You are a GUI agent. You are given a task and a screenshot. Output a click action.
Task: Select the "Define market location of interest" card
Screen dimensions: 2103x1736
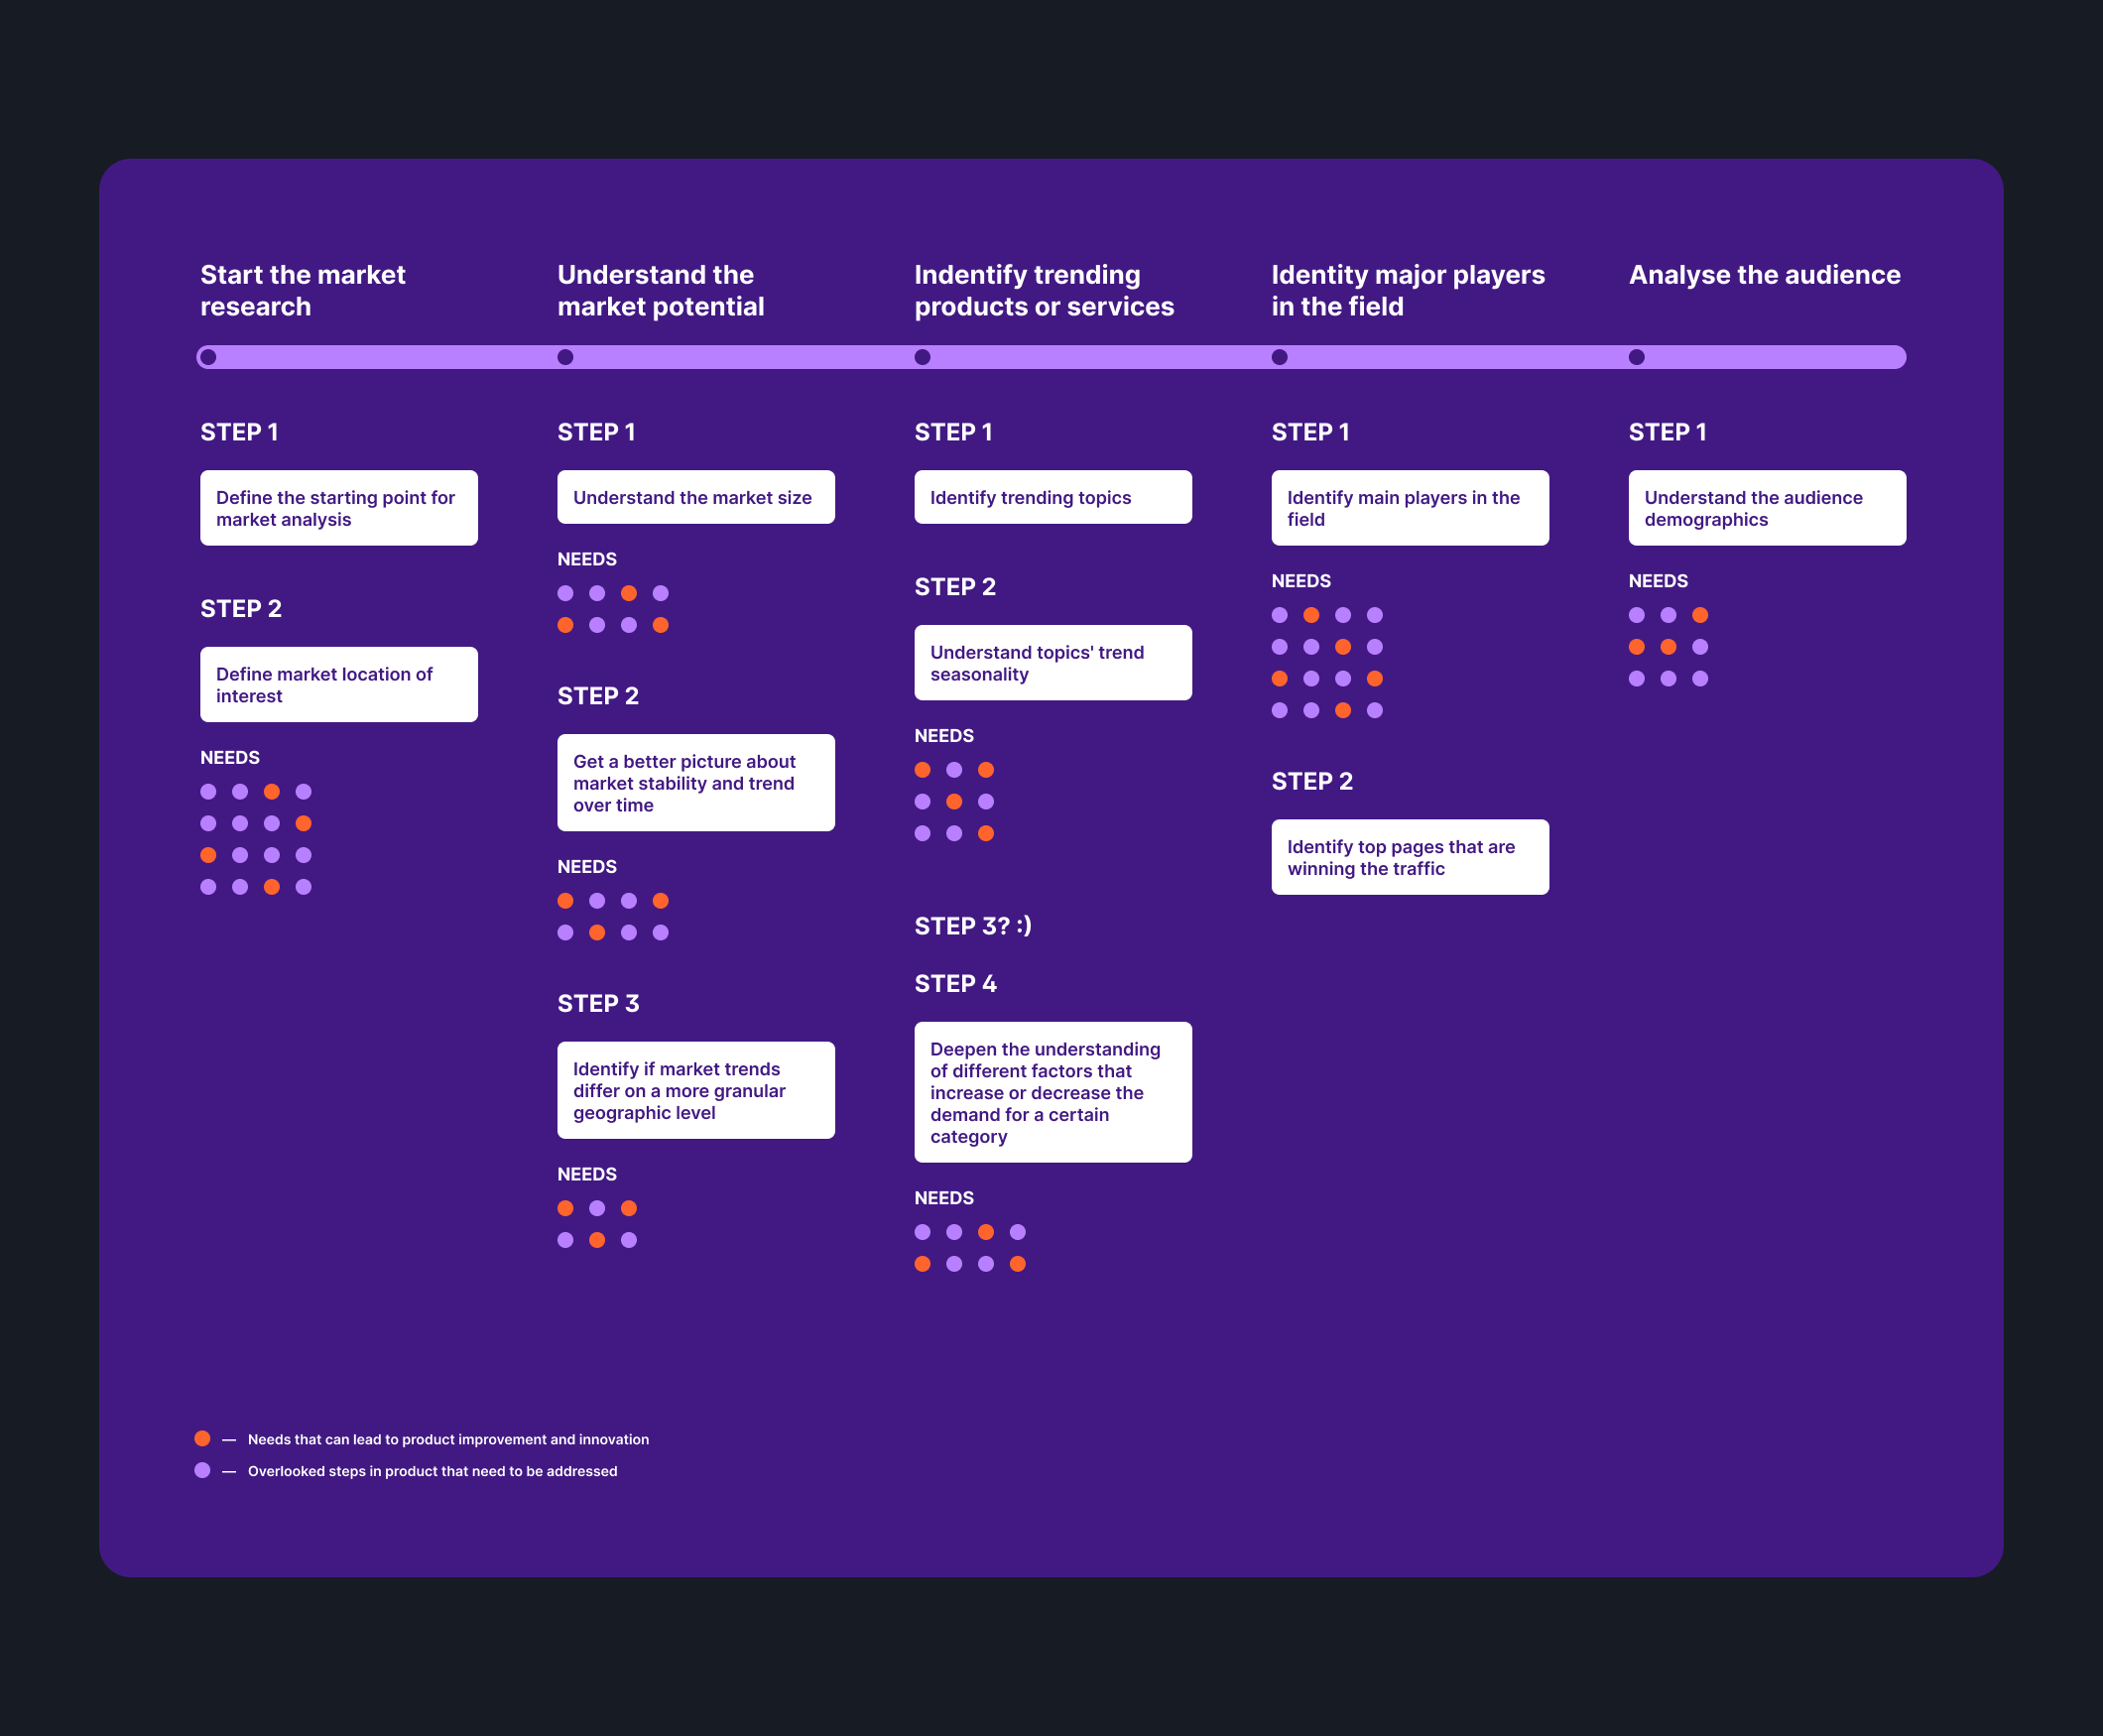point(338,684)
